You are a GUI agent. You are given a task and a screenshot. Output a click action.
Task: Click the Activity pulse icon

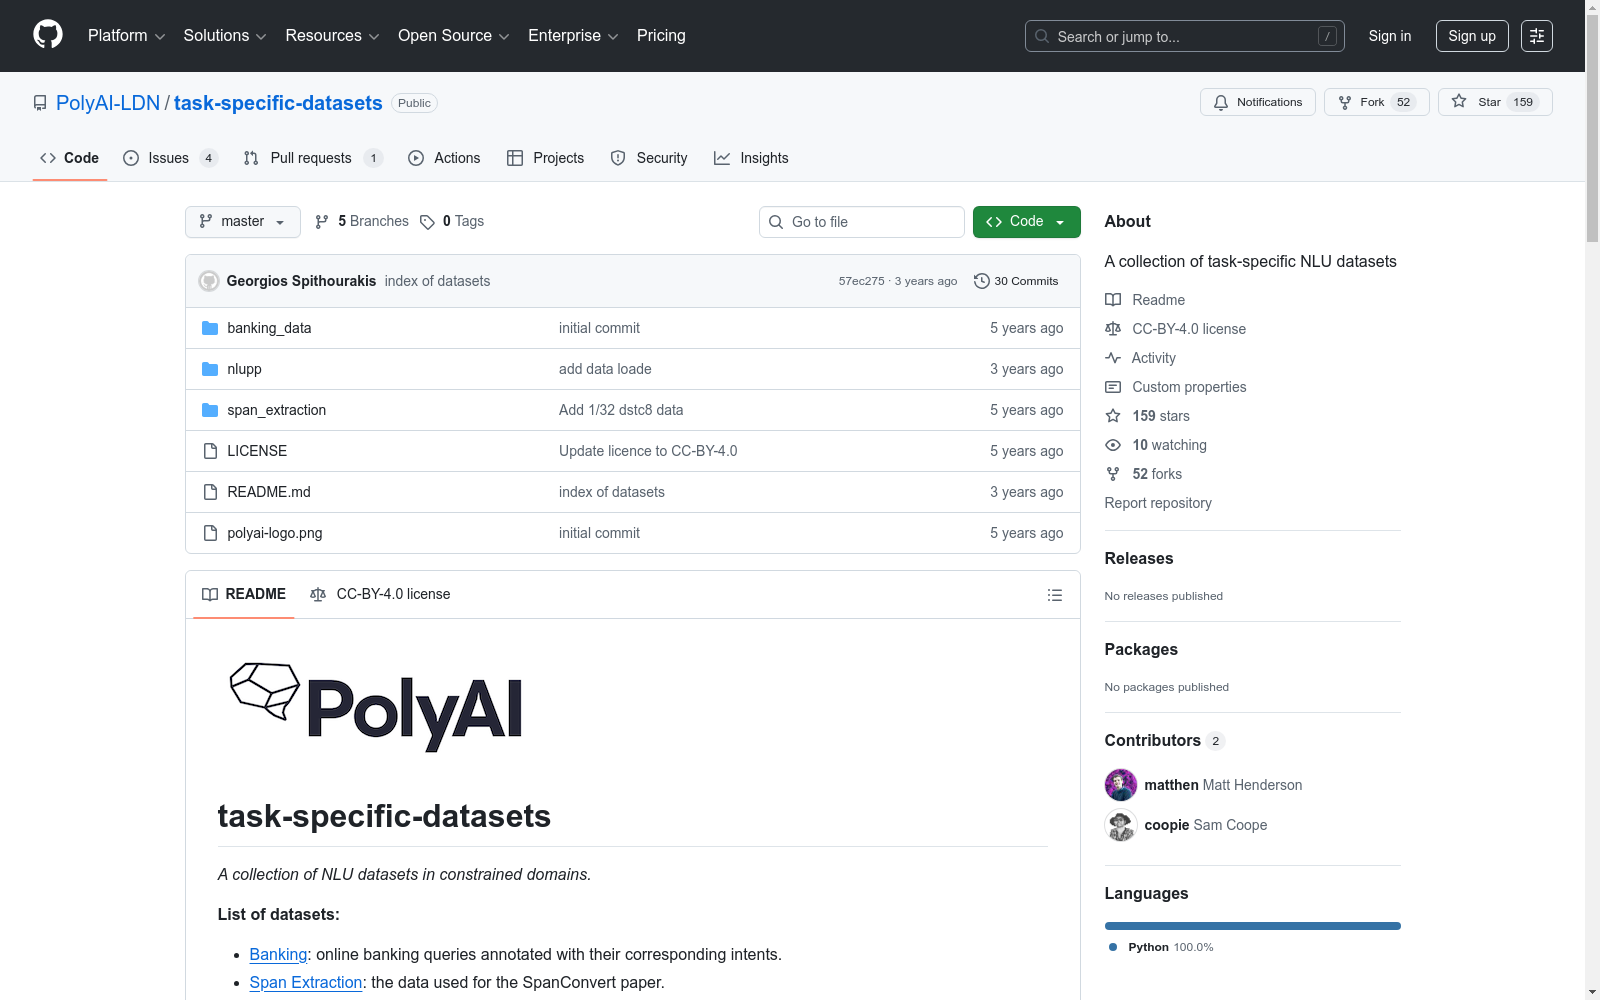click(1113, 358)
